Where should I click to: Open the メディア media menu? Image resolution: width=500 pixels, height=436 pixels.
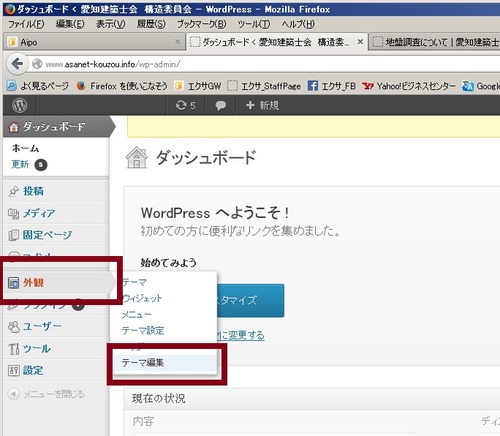[x=39, y=213]
